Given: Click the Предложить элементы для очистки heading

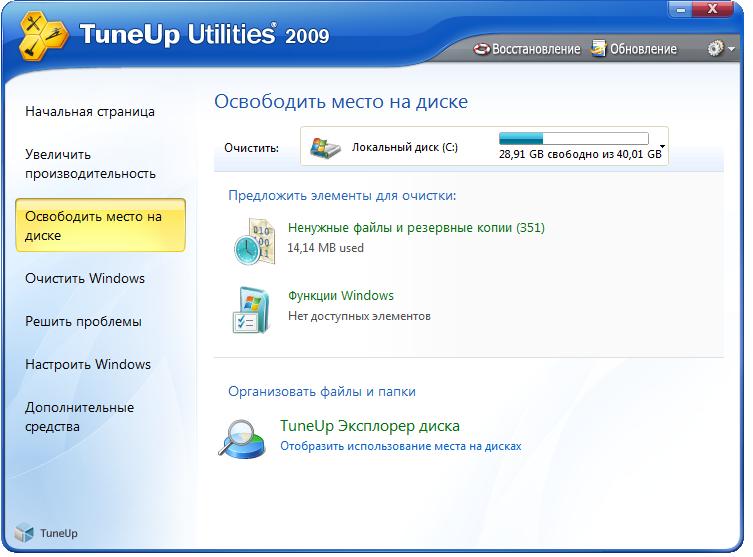Looking at the screenshot, I should point(342,195).
